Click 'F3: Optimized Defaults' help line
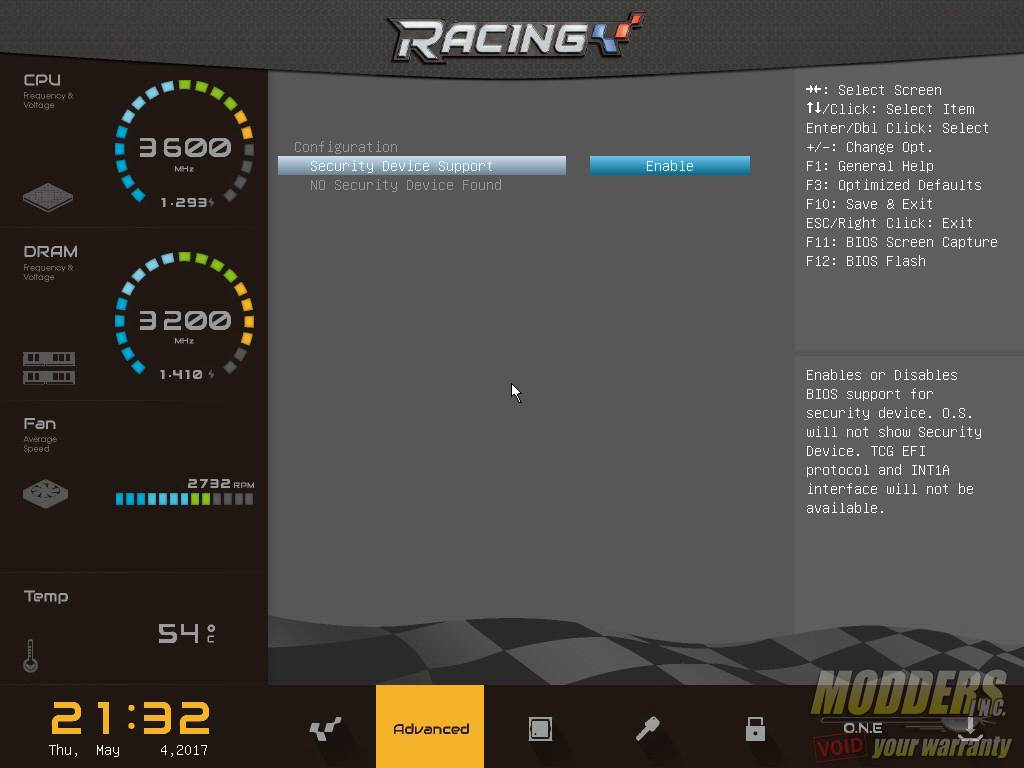This screenshot has height=768, width=1024. click(893, 185)
